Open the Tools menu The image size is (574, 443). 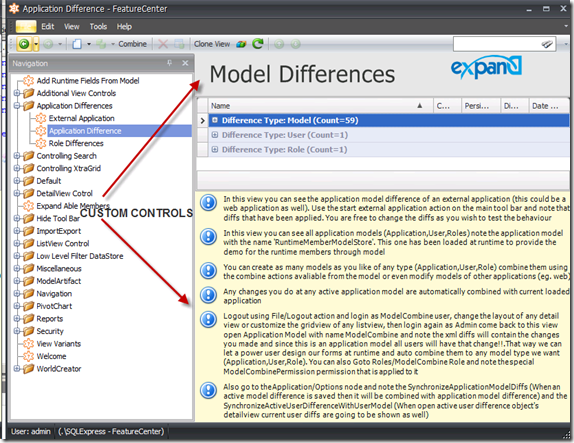click(98, 26)
